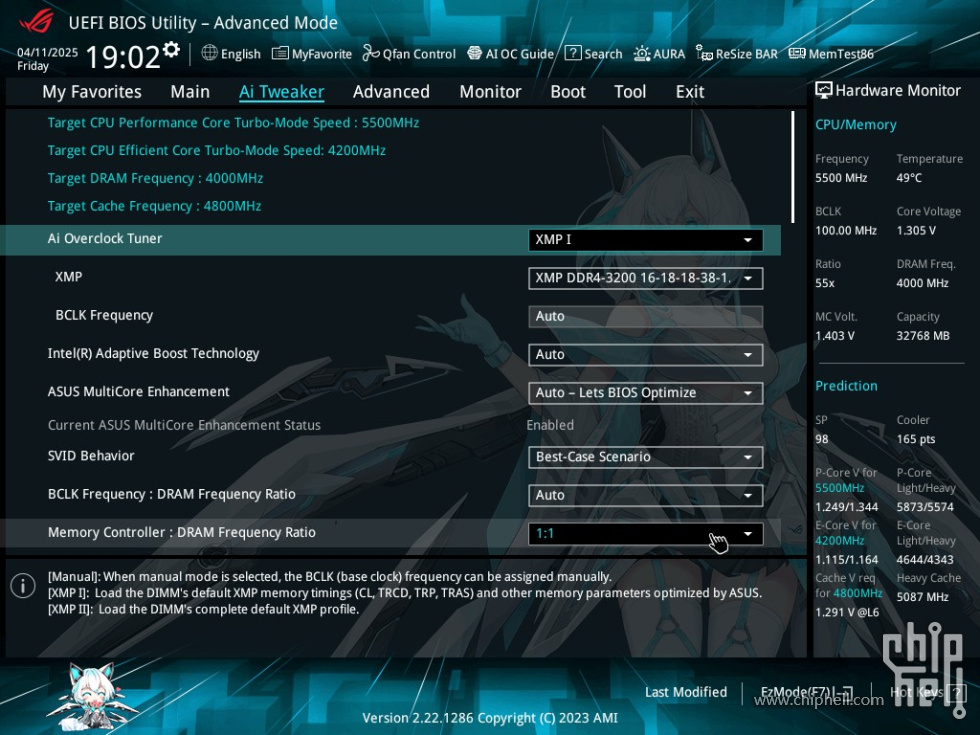Switch to EzMode(F7) button
The image size is (980, 735).
tap(807, 692)
